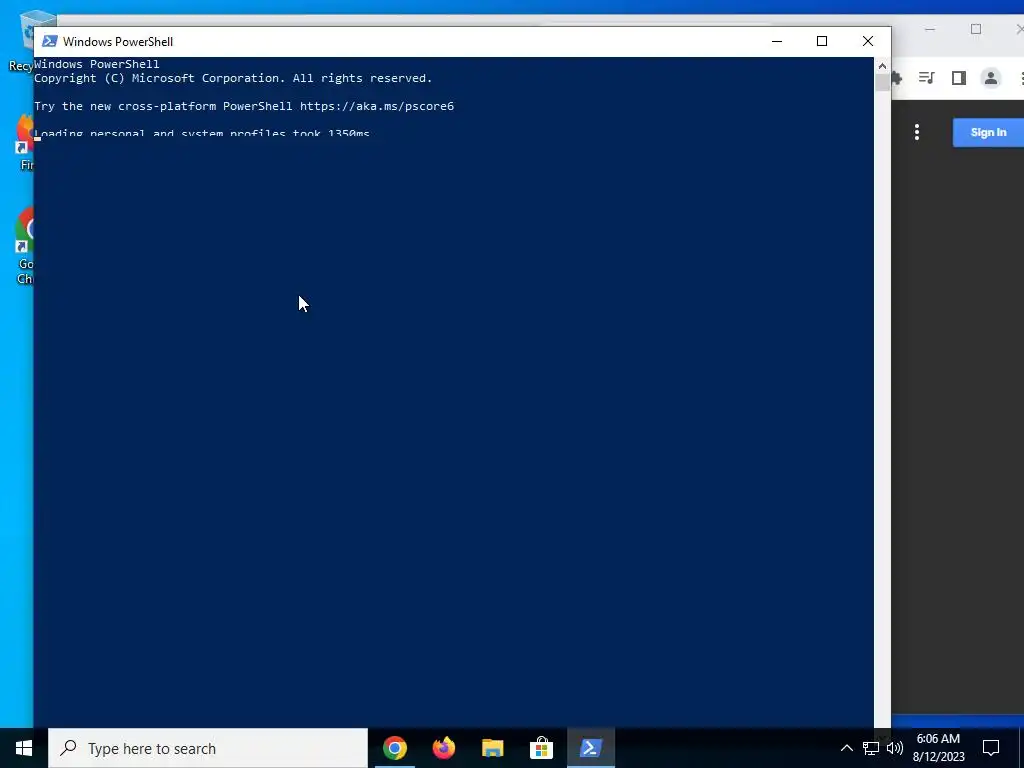Open the network status tray icon

click(871, 748)
